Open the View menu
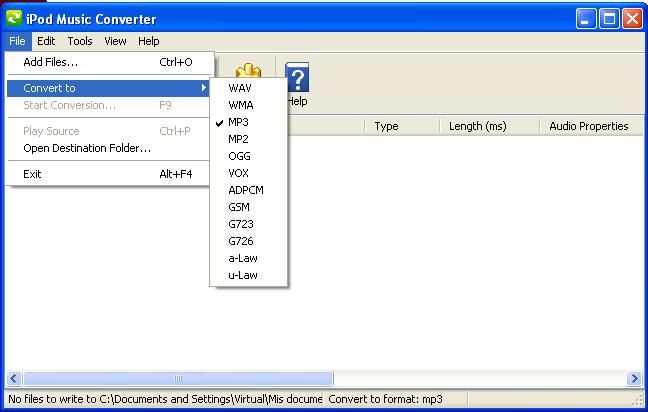Image resolution: width=648 pixels, height=412 pixels. 115,41
